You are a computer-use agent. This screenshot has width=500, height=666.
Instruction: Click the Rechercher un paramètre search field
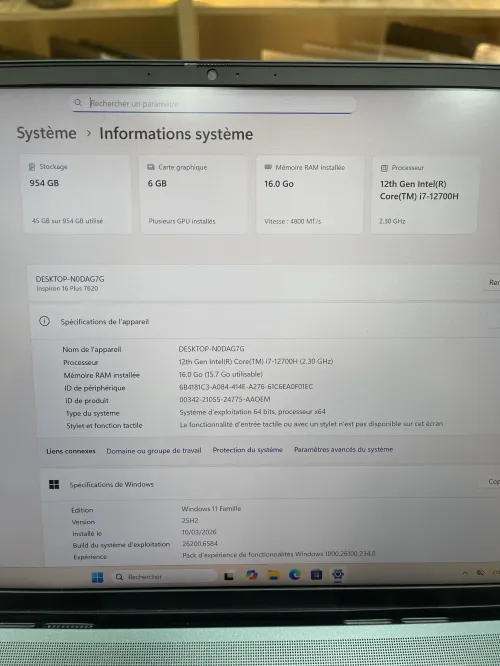(214, 103)
